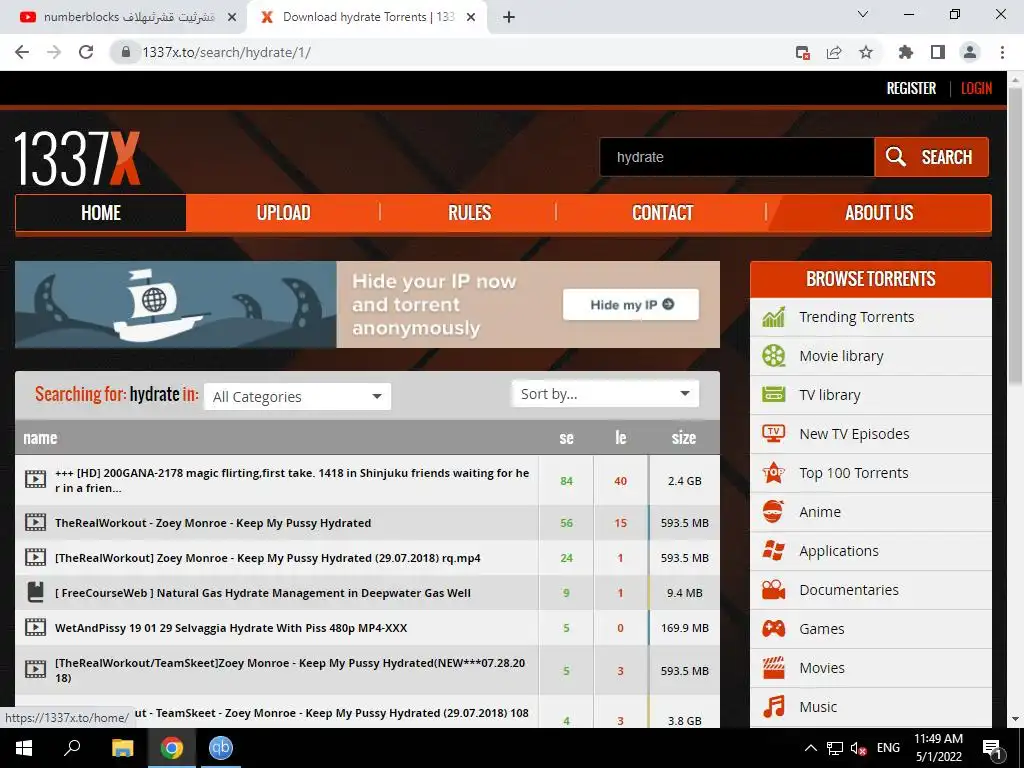1024x768 pixels.
Task: Click the address bar URL
Action: (227, 52)
